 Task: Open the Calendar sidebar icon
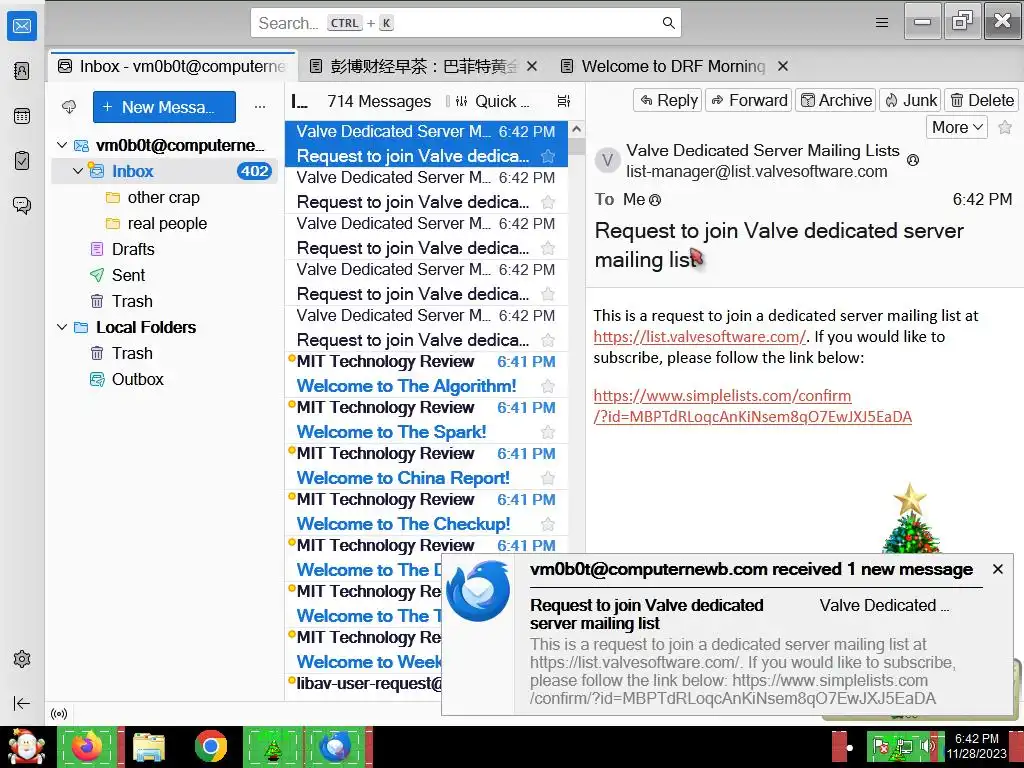tap(22, 116)
